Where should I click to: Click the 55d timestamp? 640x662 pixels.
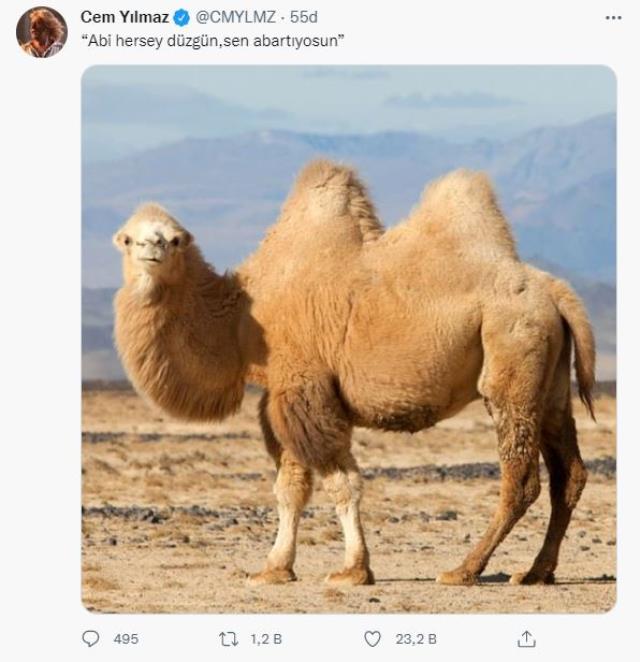(x=304, y=17)
